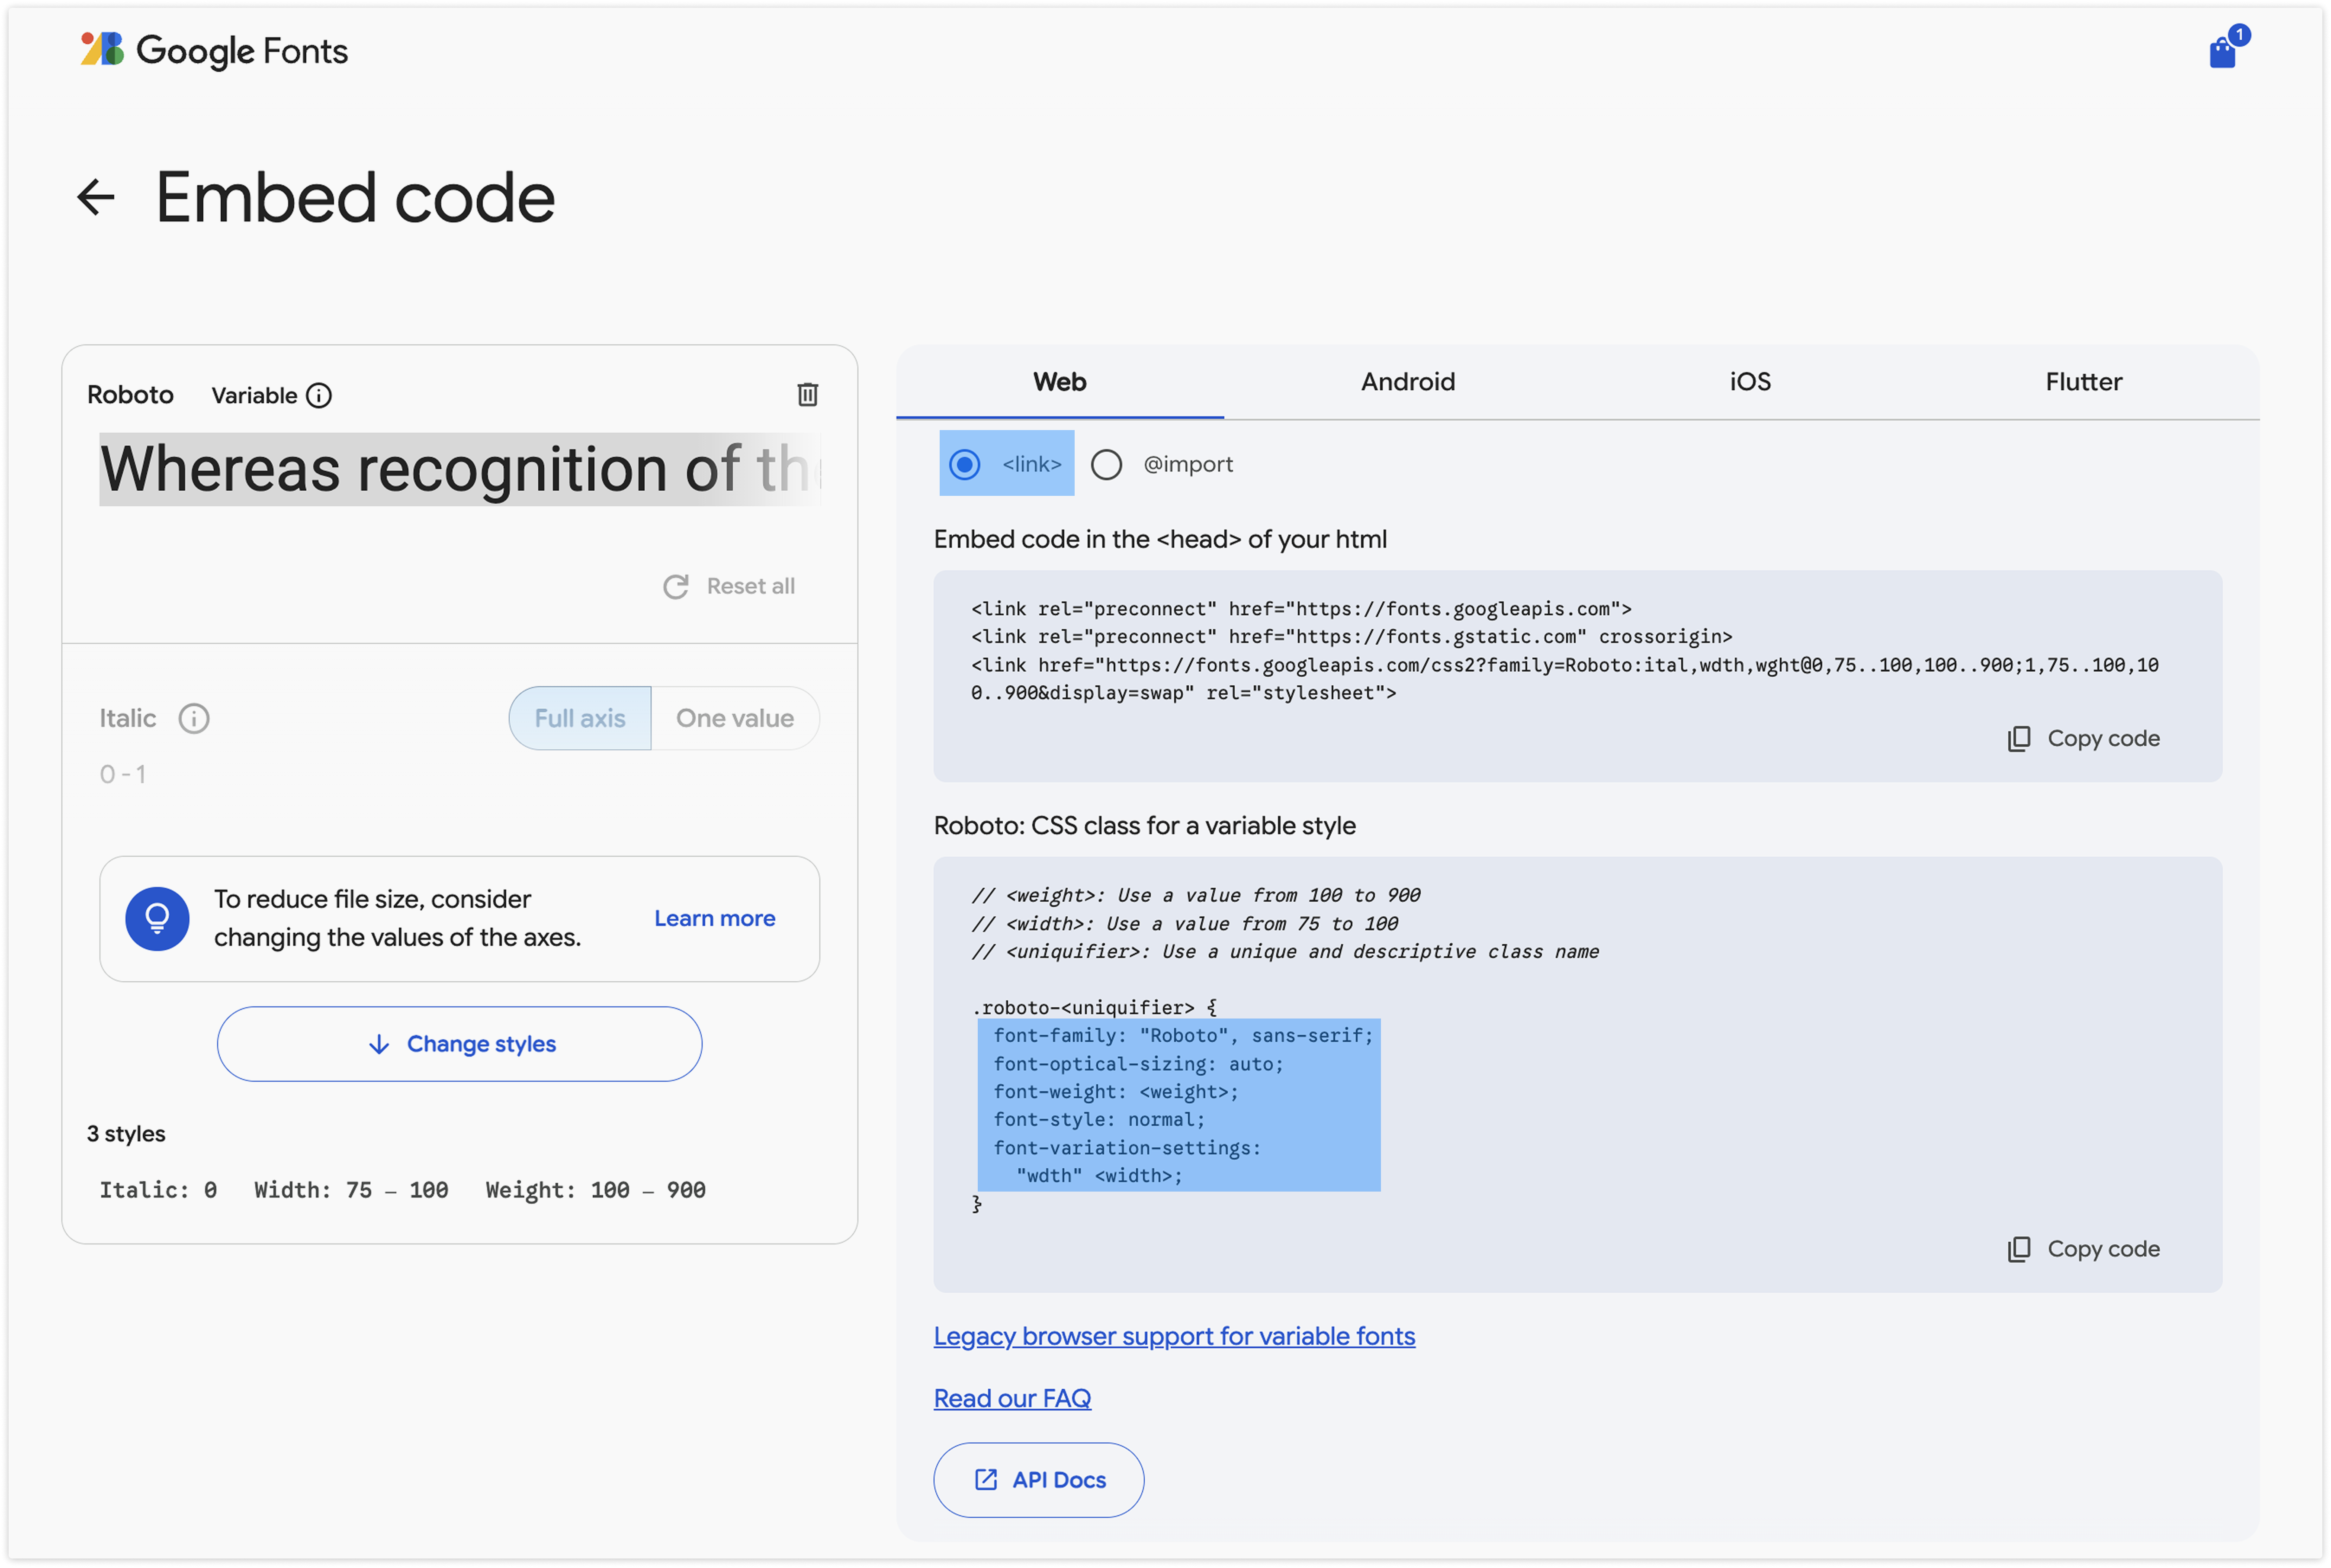Select the @import radio option
Image resolution: width=2331 pixels, height=1568 pixels.
coord(1106,464)
